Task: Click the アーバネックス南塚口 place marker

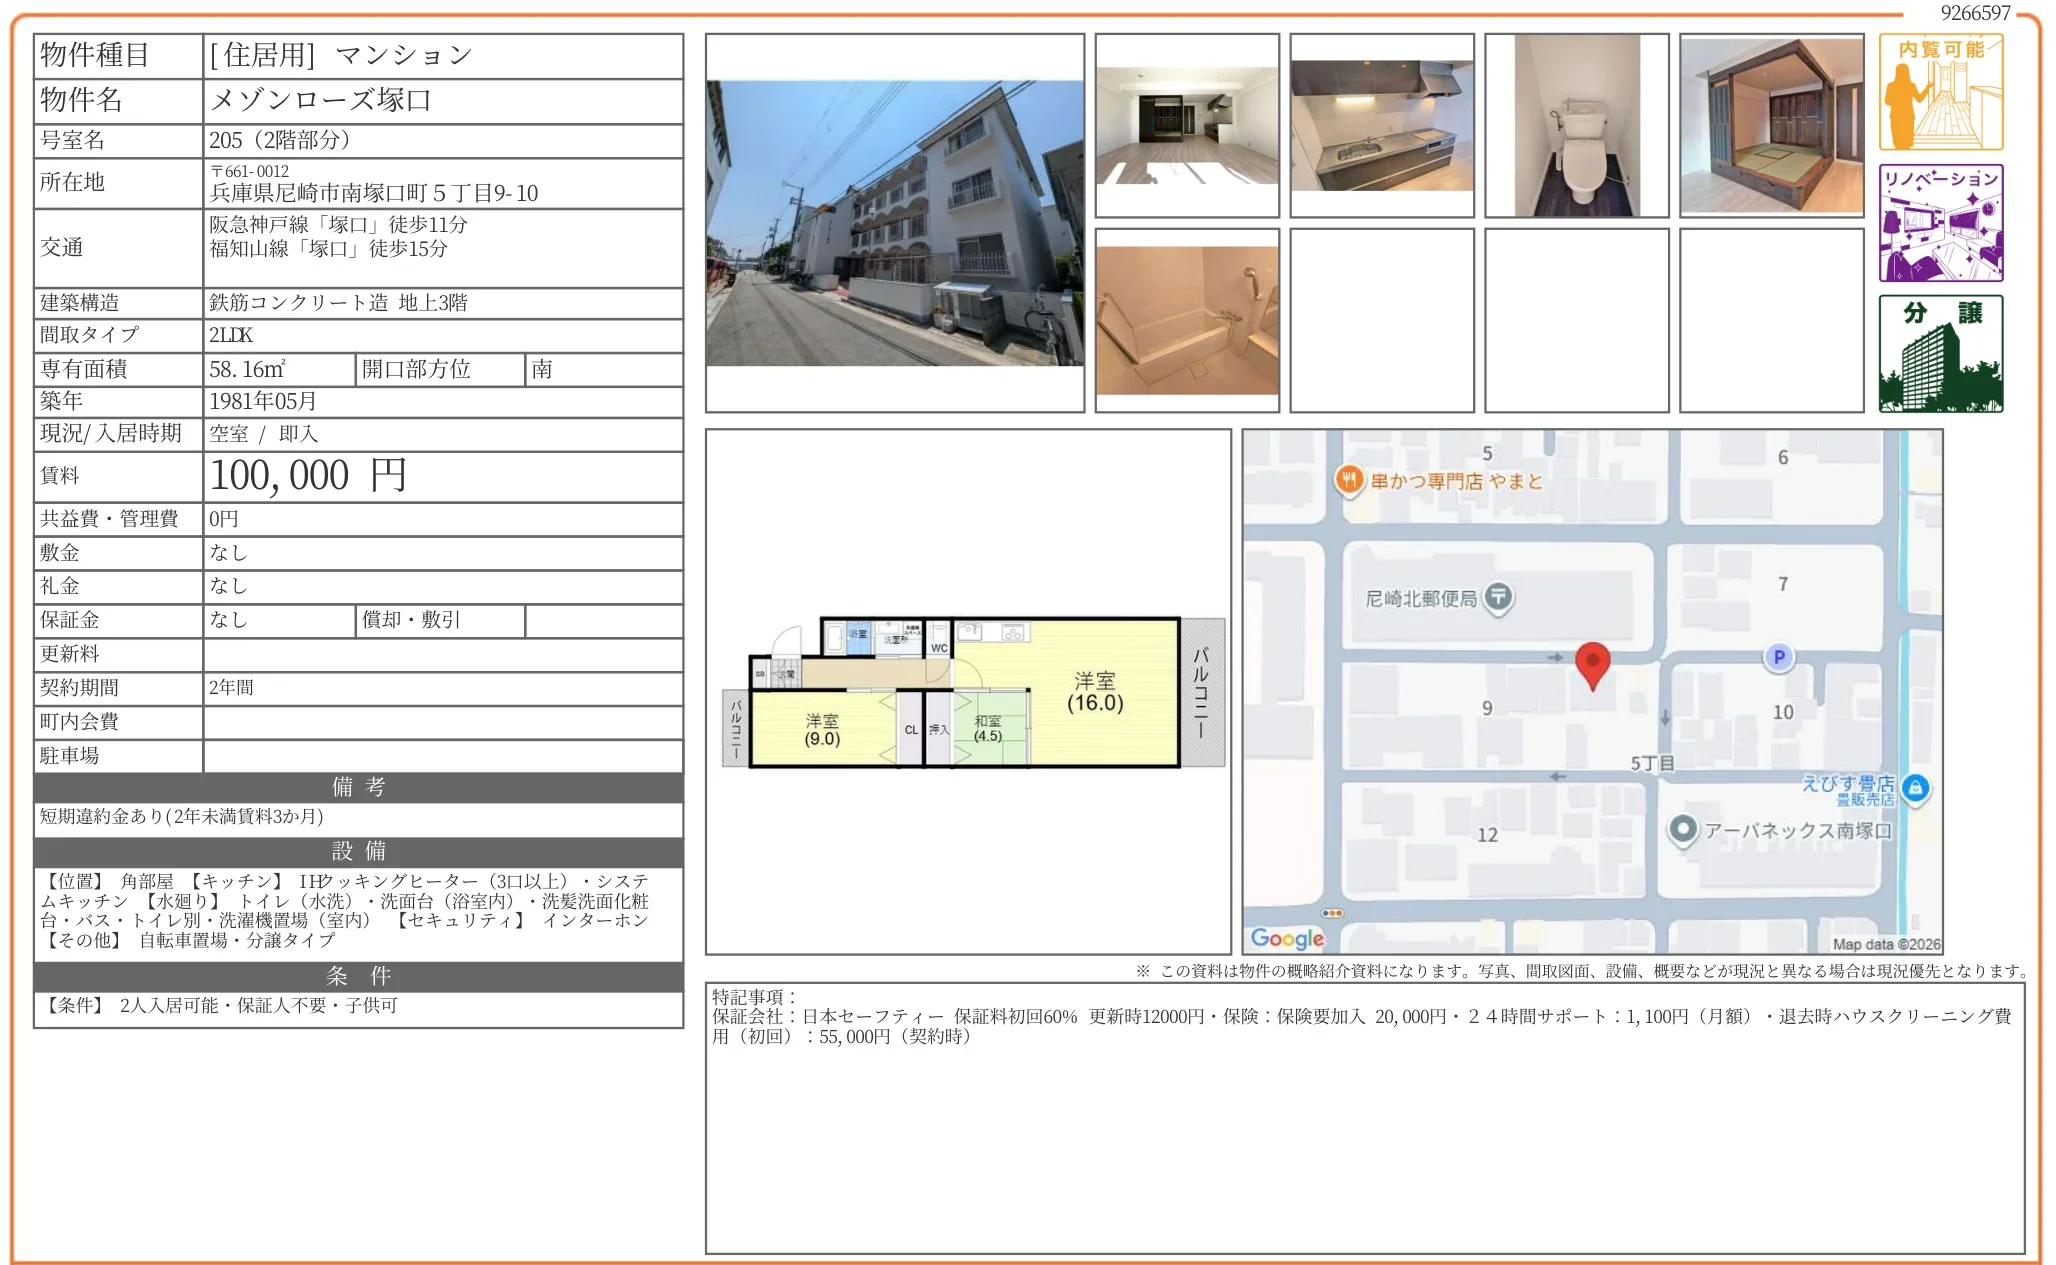Action: click(1683, 829)
